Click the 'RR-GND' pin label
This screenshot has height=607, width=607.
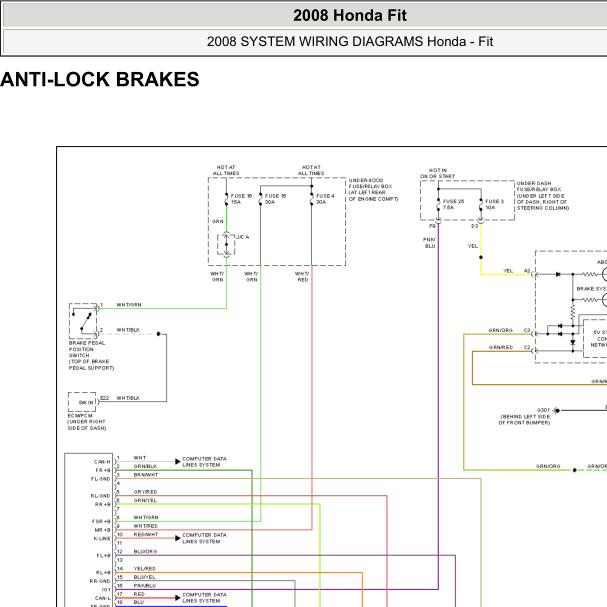tap(100, 581)
